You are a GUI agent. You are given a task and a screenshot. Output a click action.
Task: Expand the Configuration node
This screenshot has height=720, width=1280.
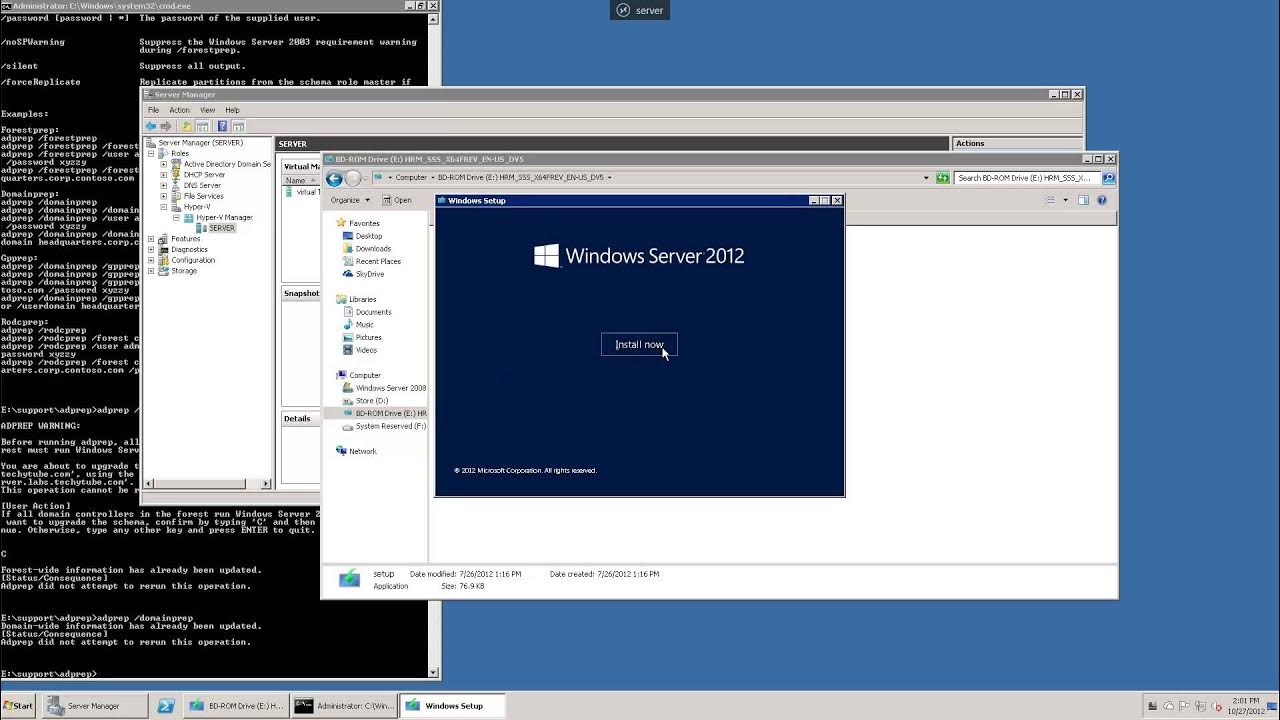coord(152,260)
